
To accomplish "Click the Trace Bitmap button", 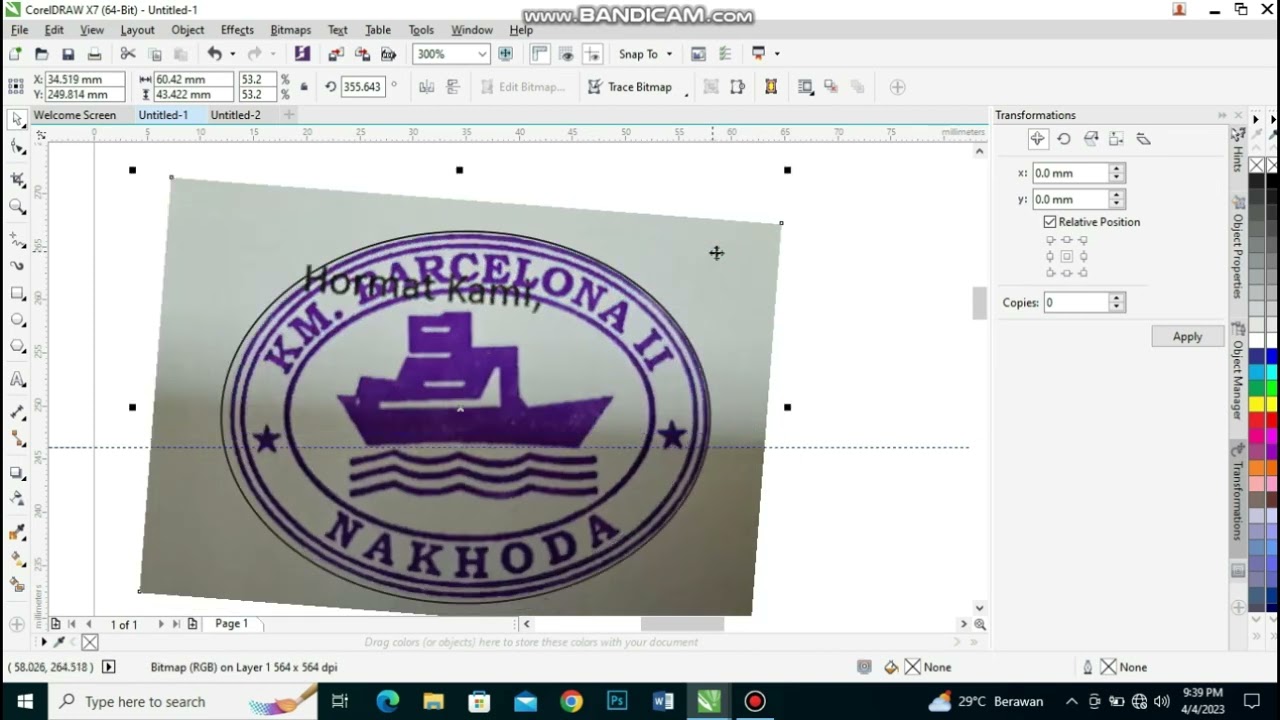I will click(629, 87).
